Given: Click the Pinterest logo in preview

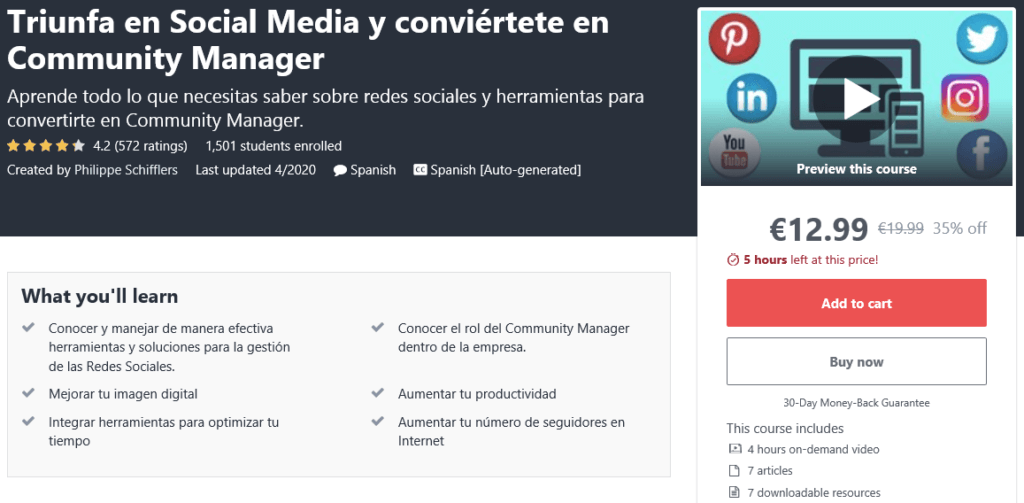Looking at the screenshot, I should click(x=735, y=38).
